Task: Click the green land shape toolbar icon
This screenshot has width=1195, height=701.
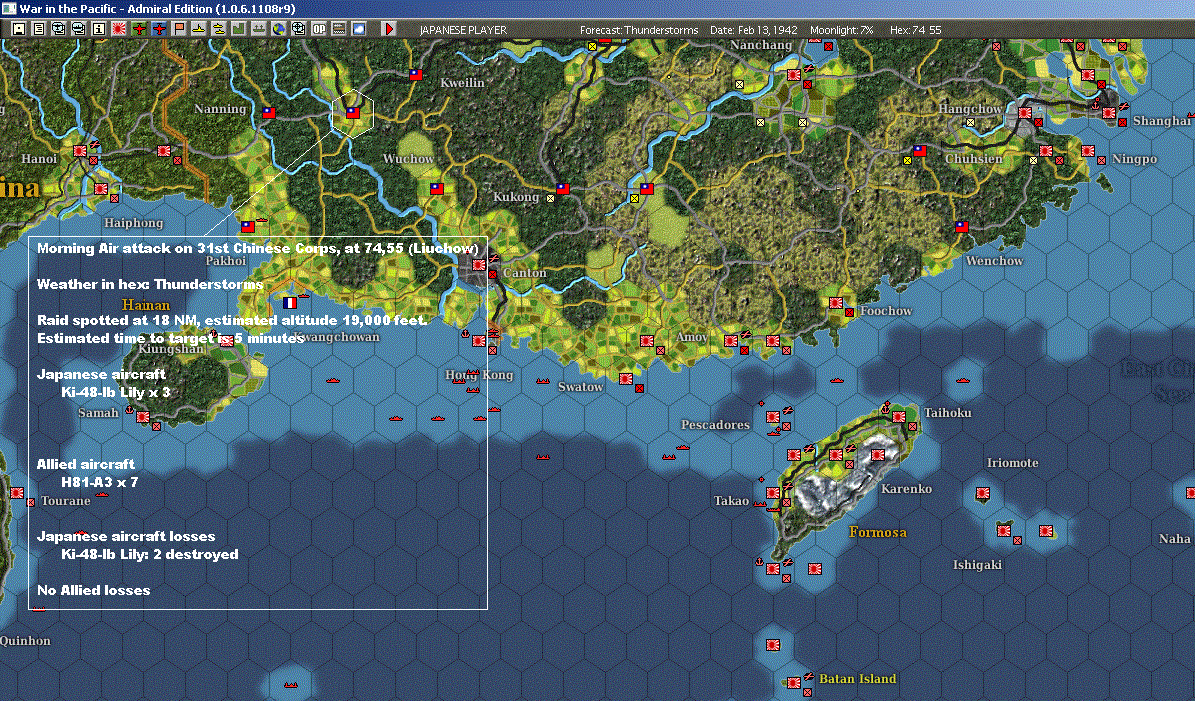Action: click(x=239, y=29)
